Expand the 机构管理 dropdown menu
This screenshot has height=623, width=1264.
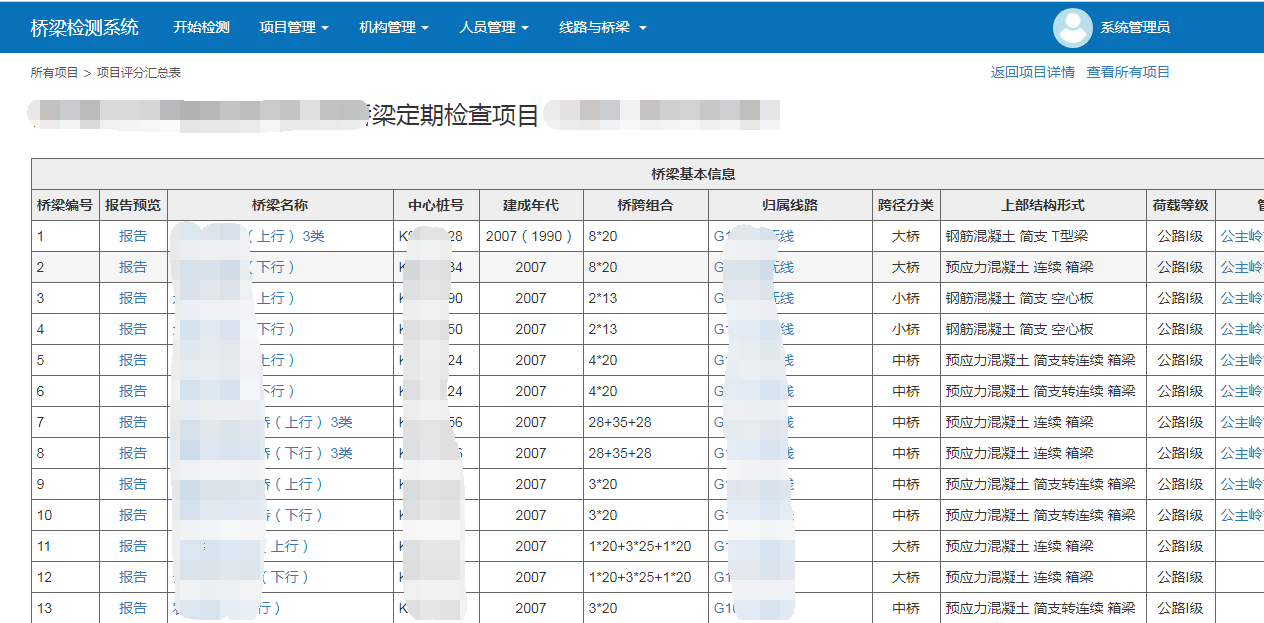pos(393,28)
